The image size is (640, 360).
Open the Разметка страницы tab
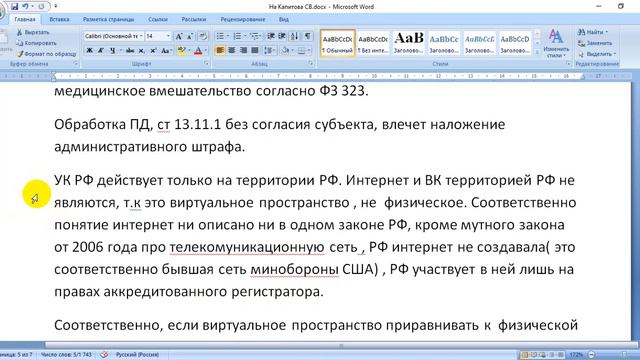[108, 19]
